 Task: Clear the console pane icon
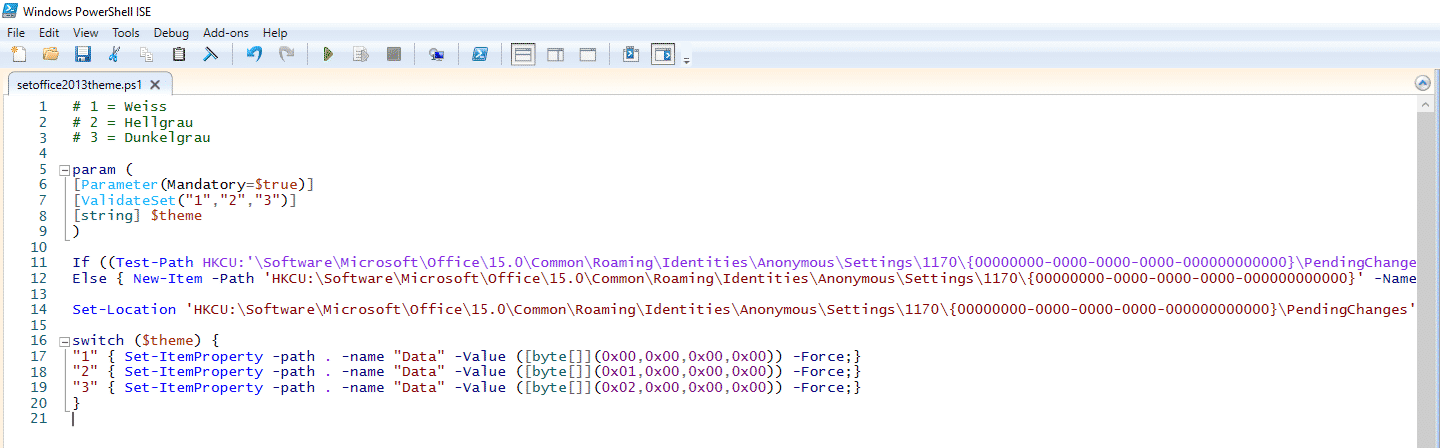coord(211,54)
